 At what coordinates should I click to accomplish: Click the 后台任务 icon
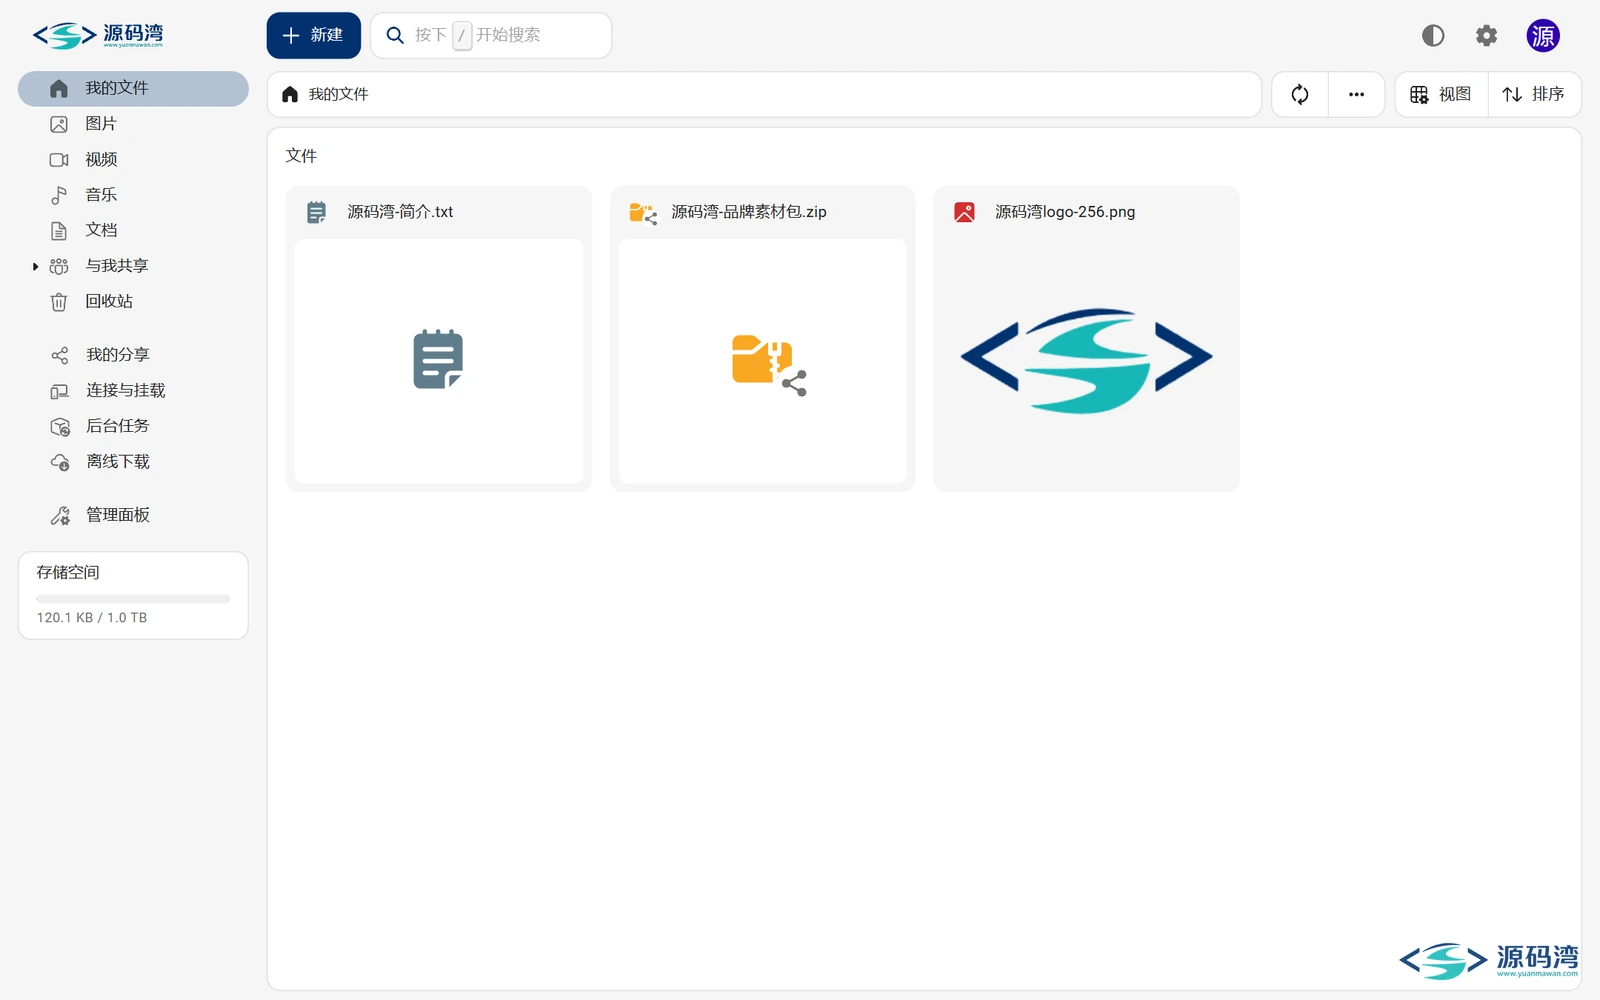[60, 427]
